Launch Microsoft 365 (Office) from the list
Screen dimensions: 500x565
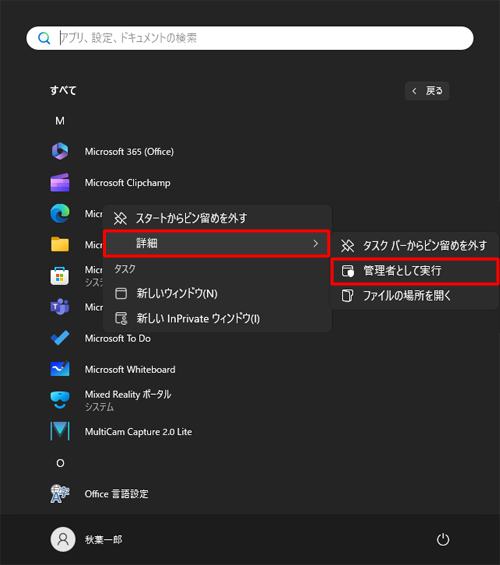point(129,151)
